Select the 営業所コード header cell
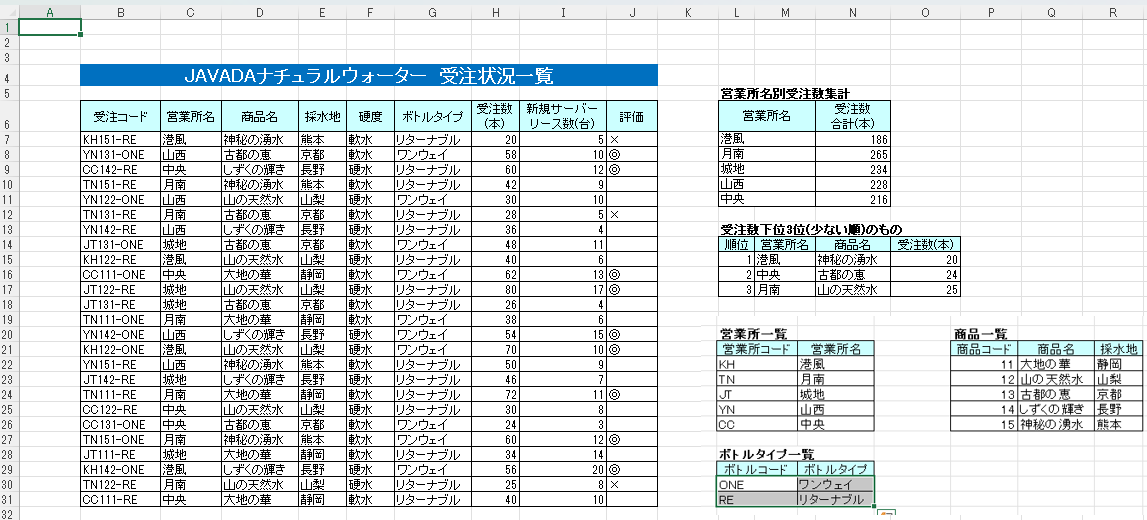This screenshot has height=520, width=1147. (757, 349)
